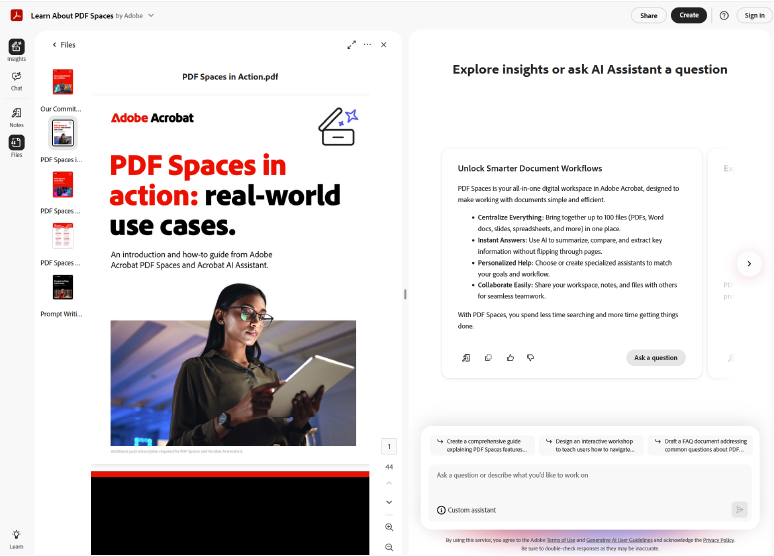
Task: Open Generative AI User Guidelines link
Action: tap(619, 540)
